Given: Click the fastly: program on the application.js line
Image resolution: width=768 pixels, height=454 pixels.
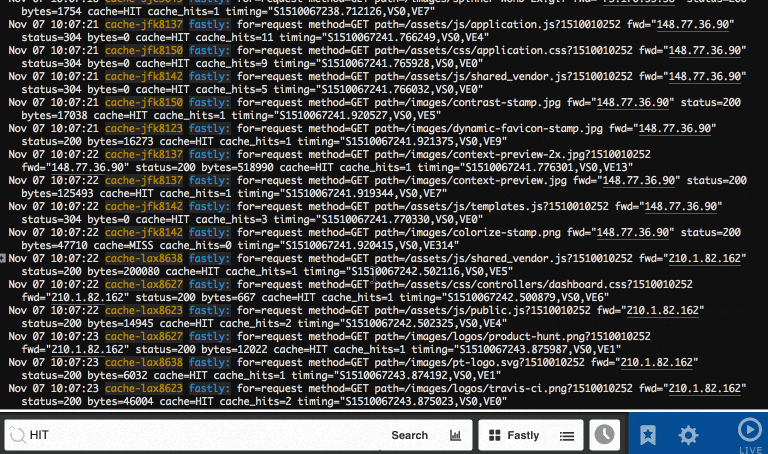Looking at the screenshot, I should pos(209,24).
